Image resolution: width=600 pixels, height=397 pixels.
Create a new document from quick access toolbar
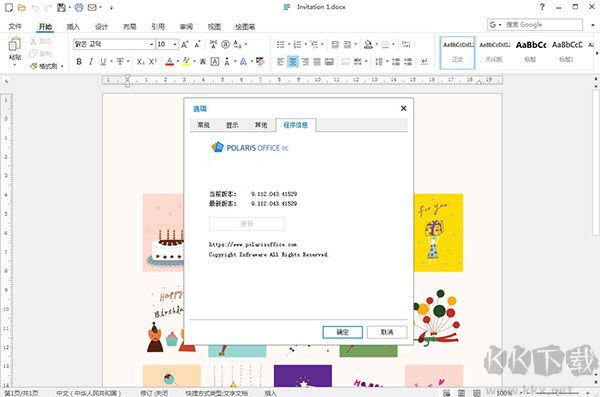[8, 7]
